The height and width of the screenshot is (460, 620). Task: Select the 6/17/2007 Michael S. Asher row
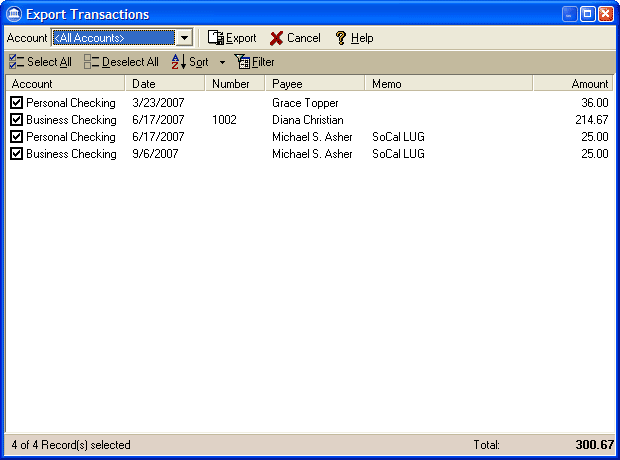point(312,137)
